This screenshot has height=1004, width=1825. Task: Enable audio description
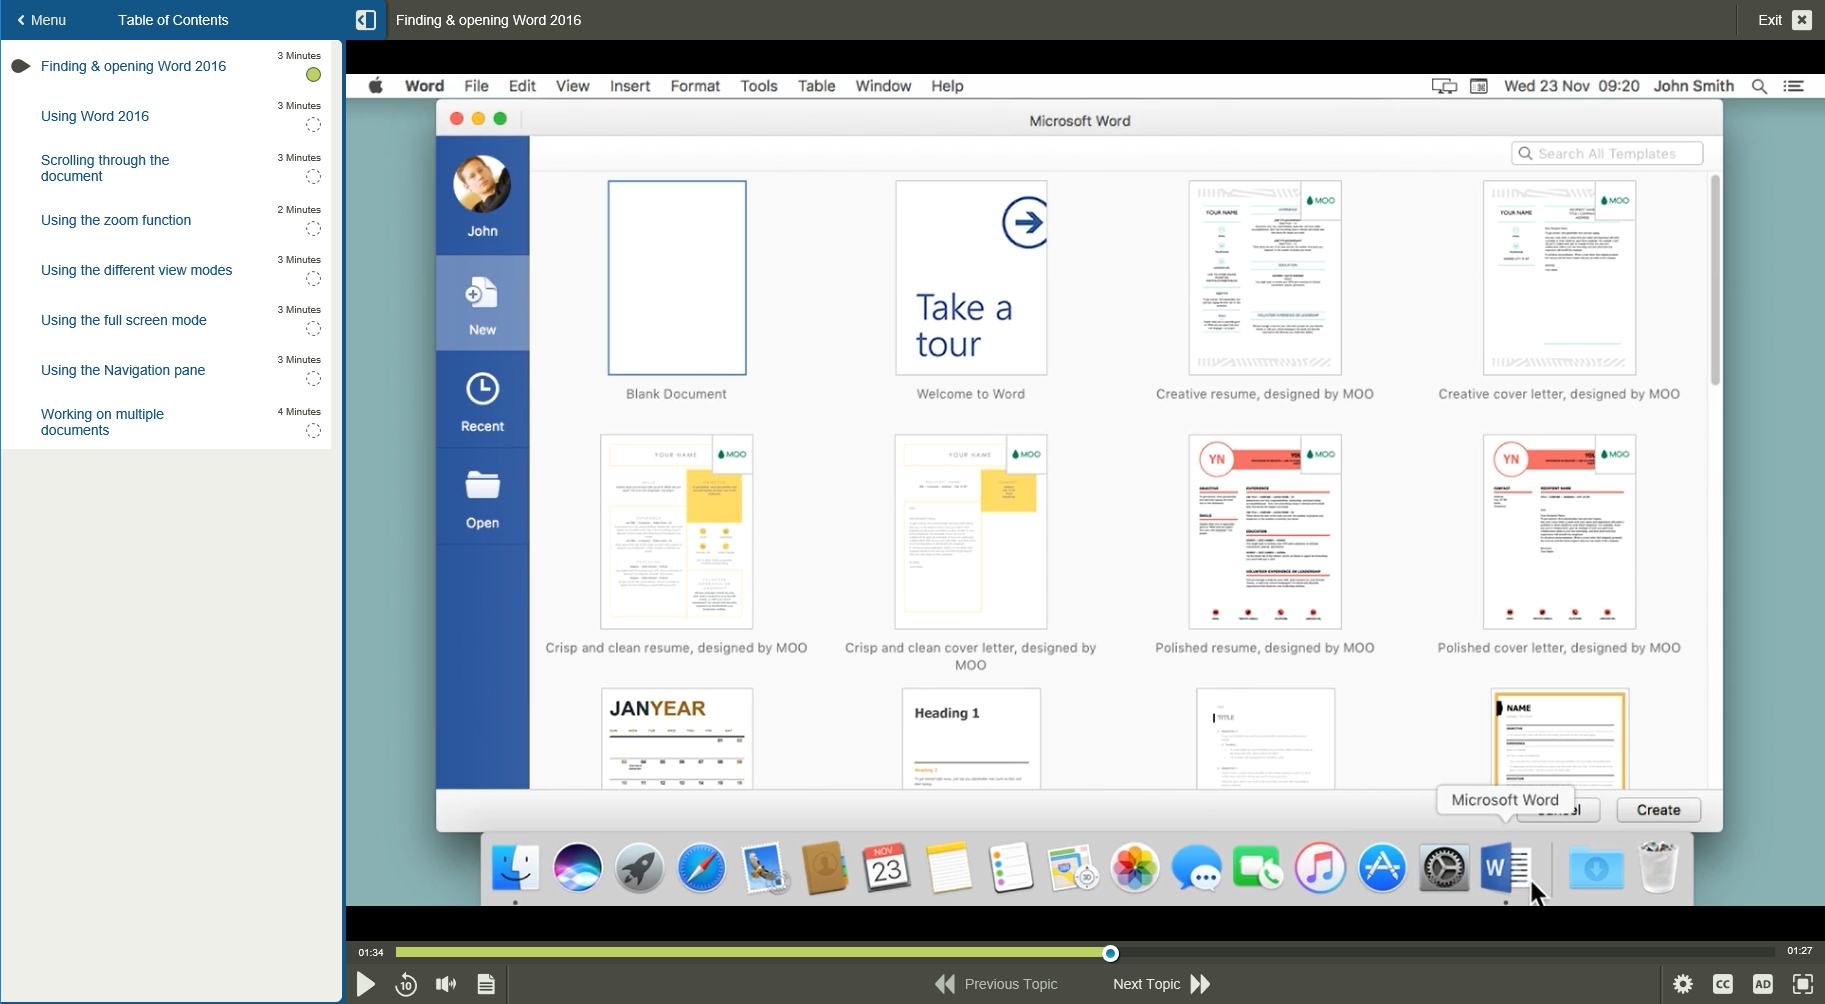(x=1763, y=984)
